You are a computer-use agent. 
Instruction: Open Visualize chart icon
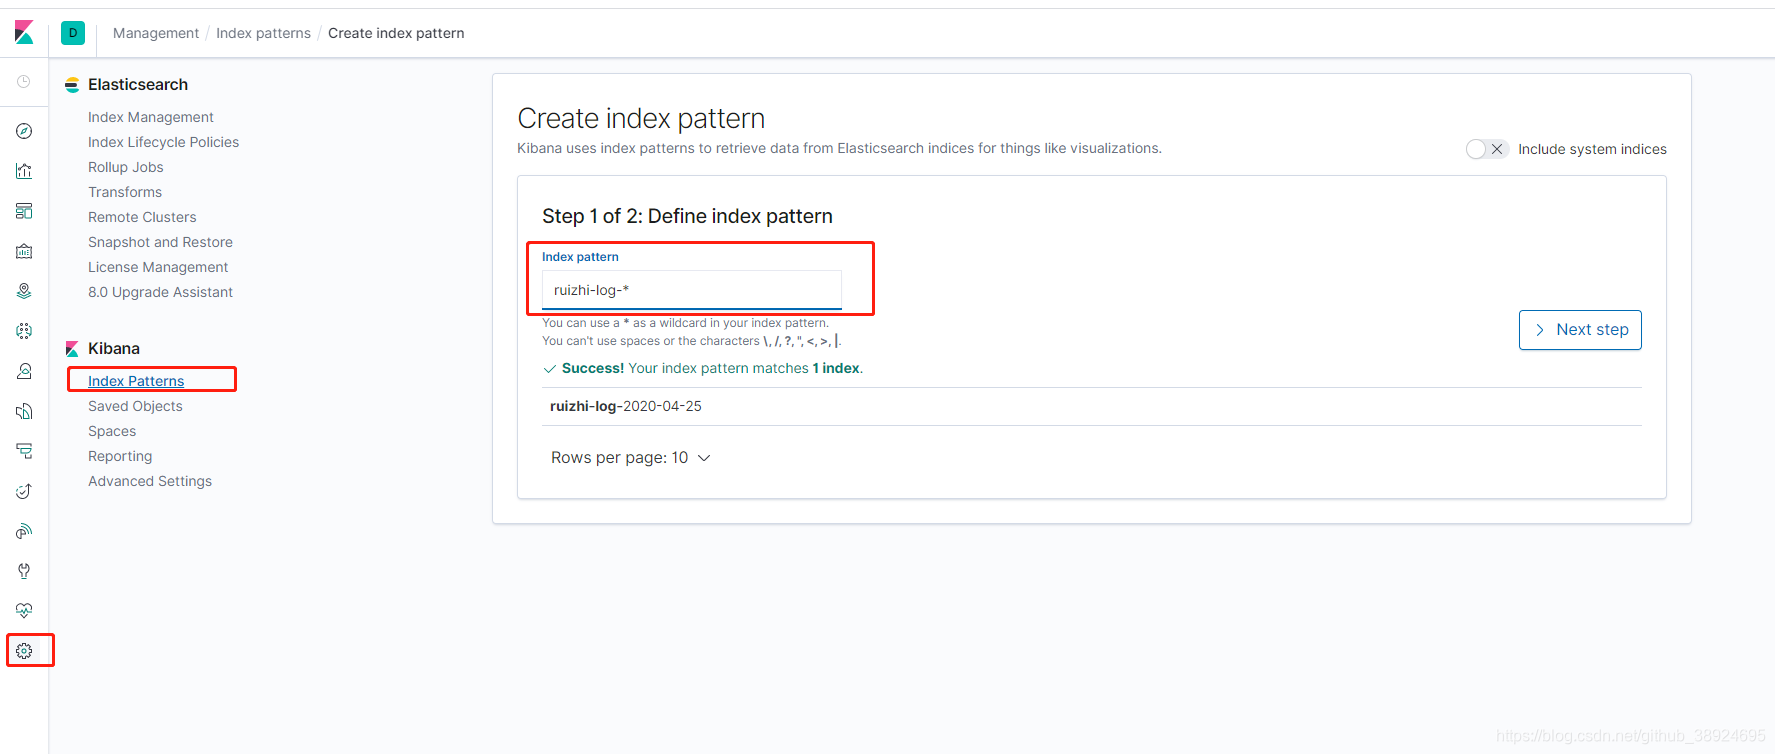(24, 171)
